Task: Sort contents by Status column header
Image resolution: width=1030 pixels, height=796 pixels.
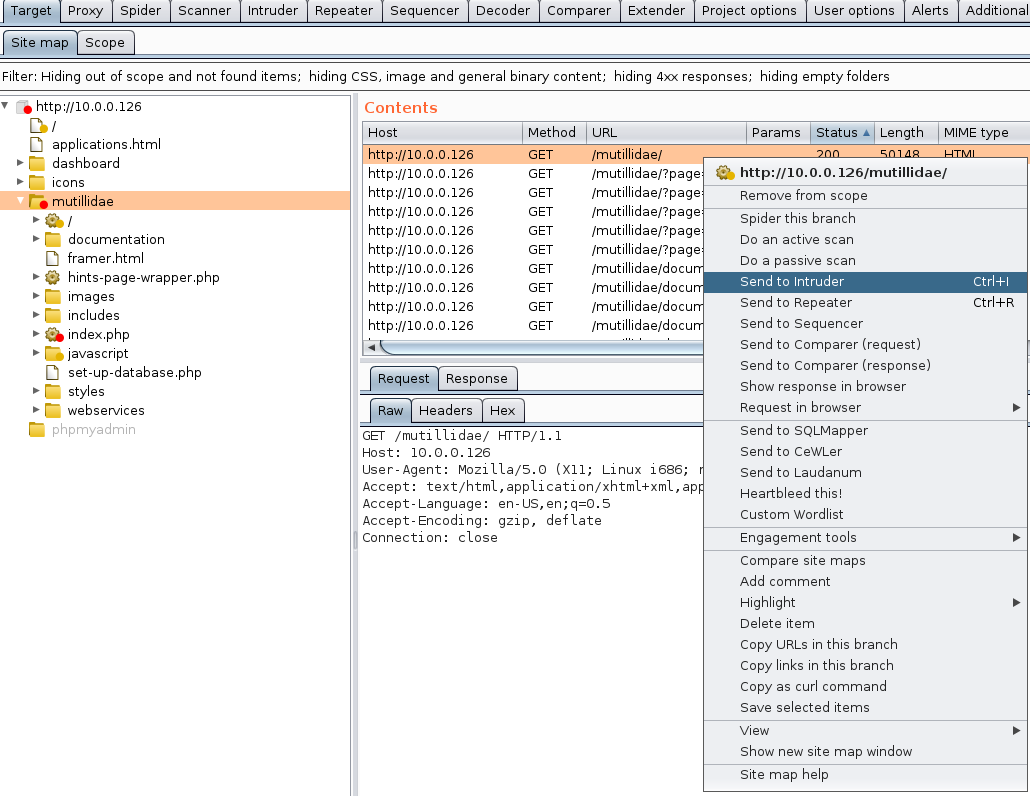Action: pos(843,133)
